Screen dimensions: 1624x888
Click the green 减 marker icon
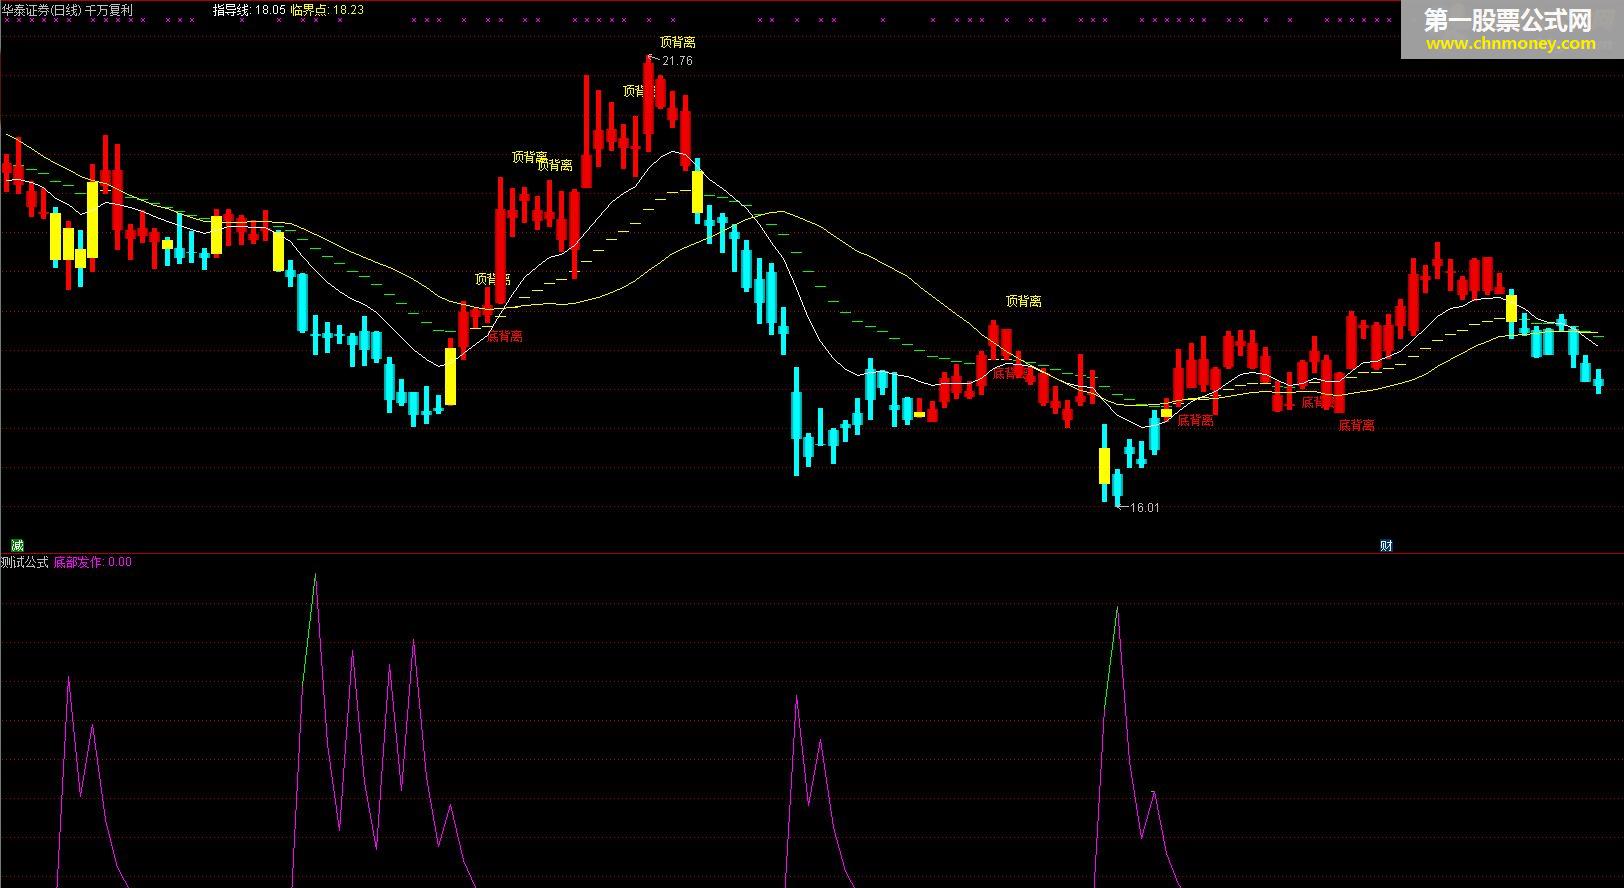tap(17, 545)
